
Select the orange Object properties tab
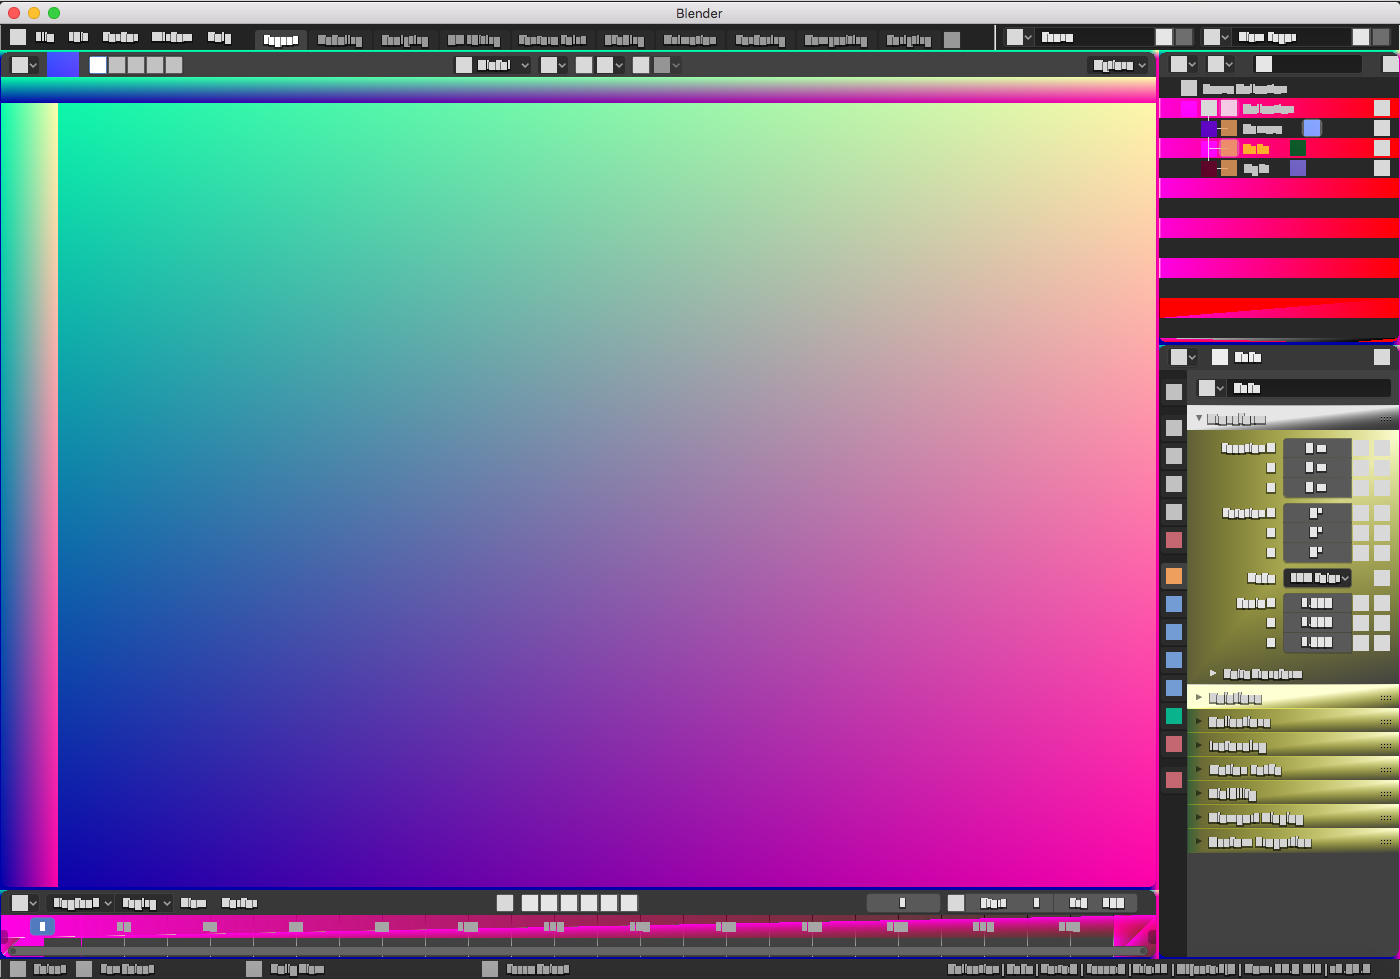[x=1174, y=576]
